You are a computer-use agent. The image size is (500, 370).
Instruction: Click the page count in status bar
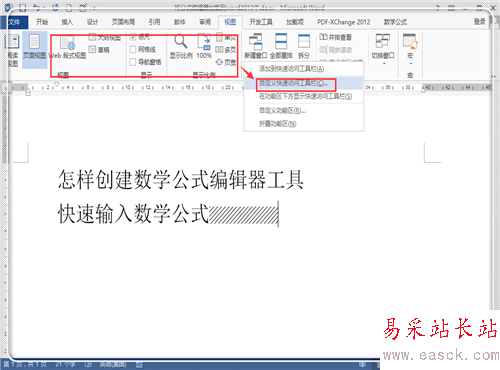(24, 365)
